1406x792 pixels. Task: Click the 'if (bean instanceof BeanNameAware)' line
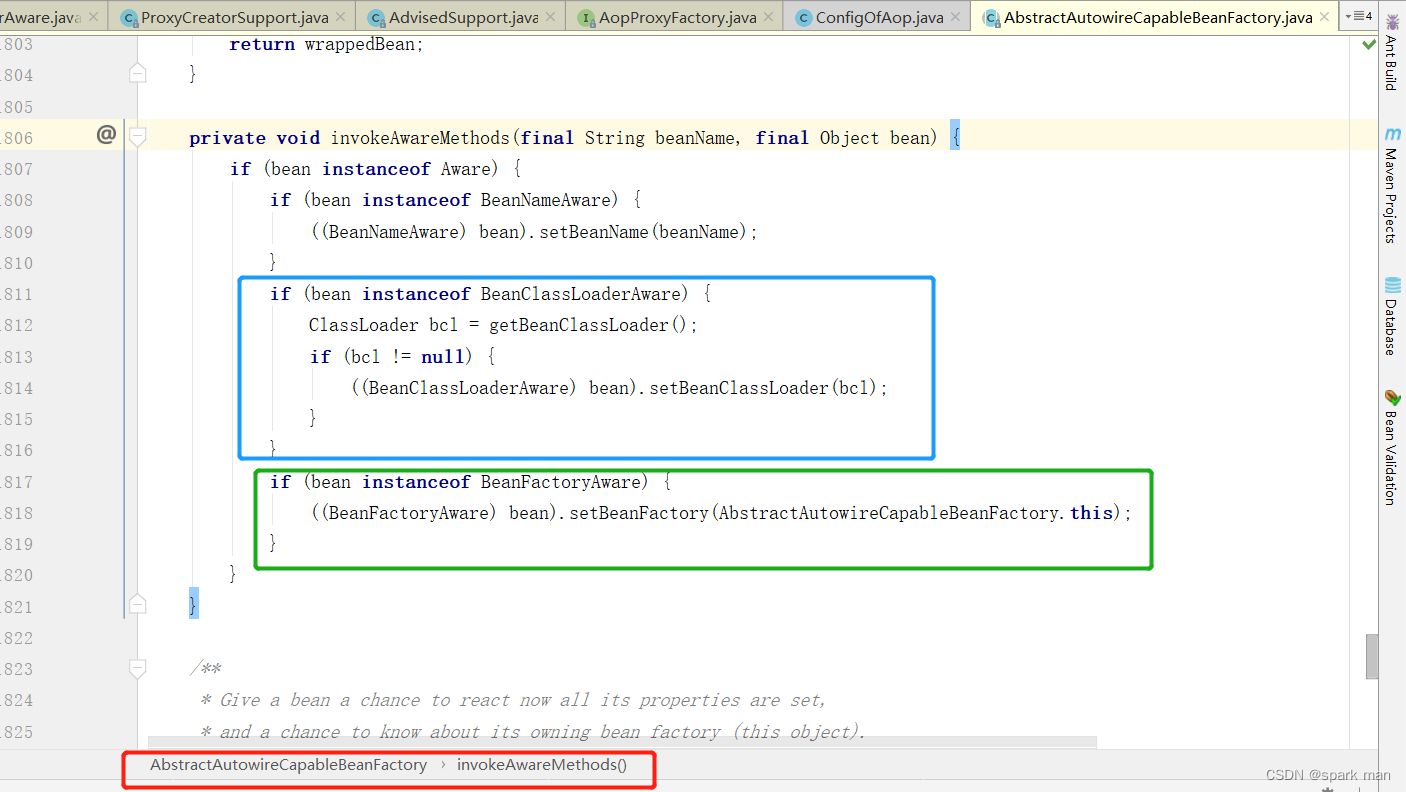pos(455,200)
